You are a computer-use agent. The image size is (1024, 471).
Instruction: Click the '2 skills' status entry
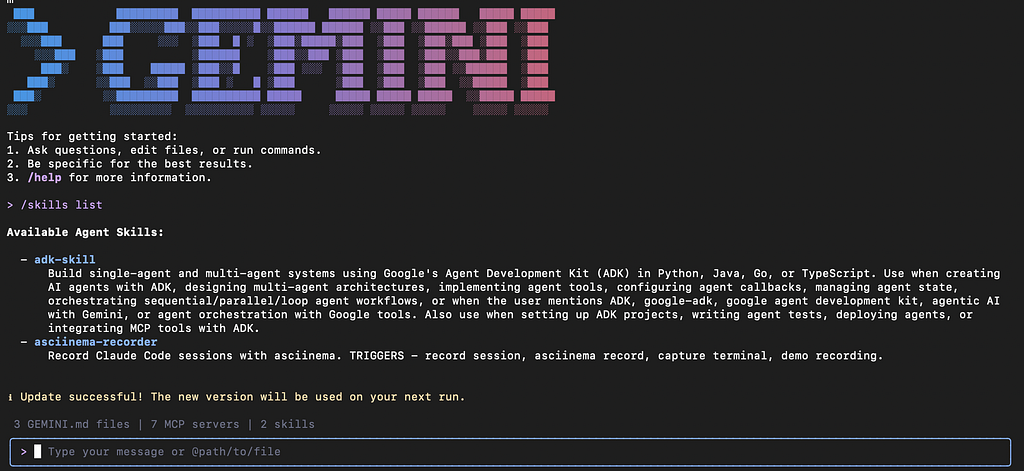tap(287, 425)
